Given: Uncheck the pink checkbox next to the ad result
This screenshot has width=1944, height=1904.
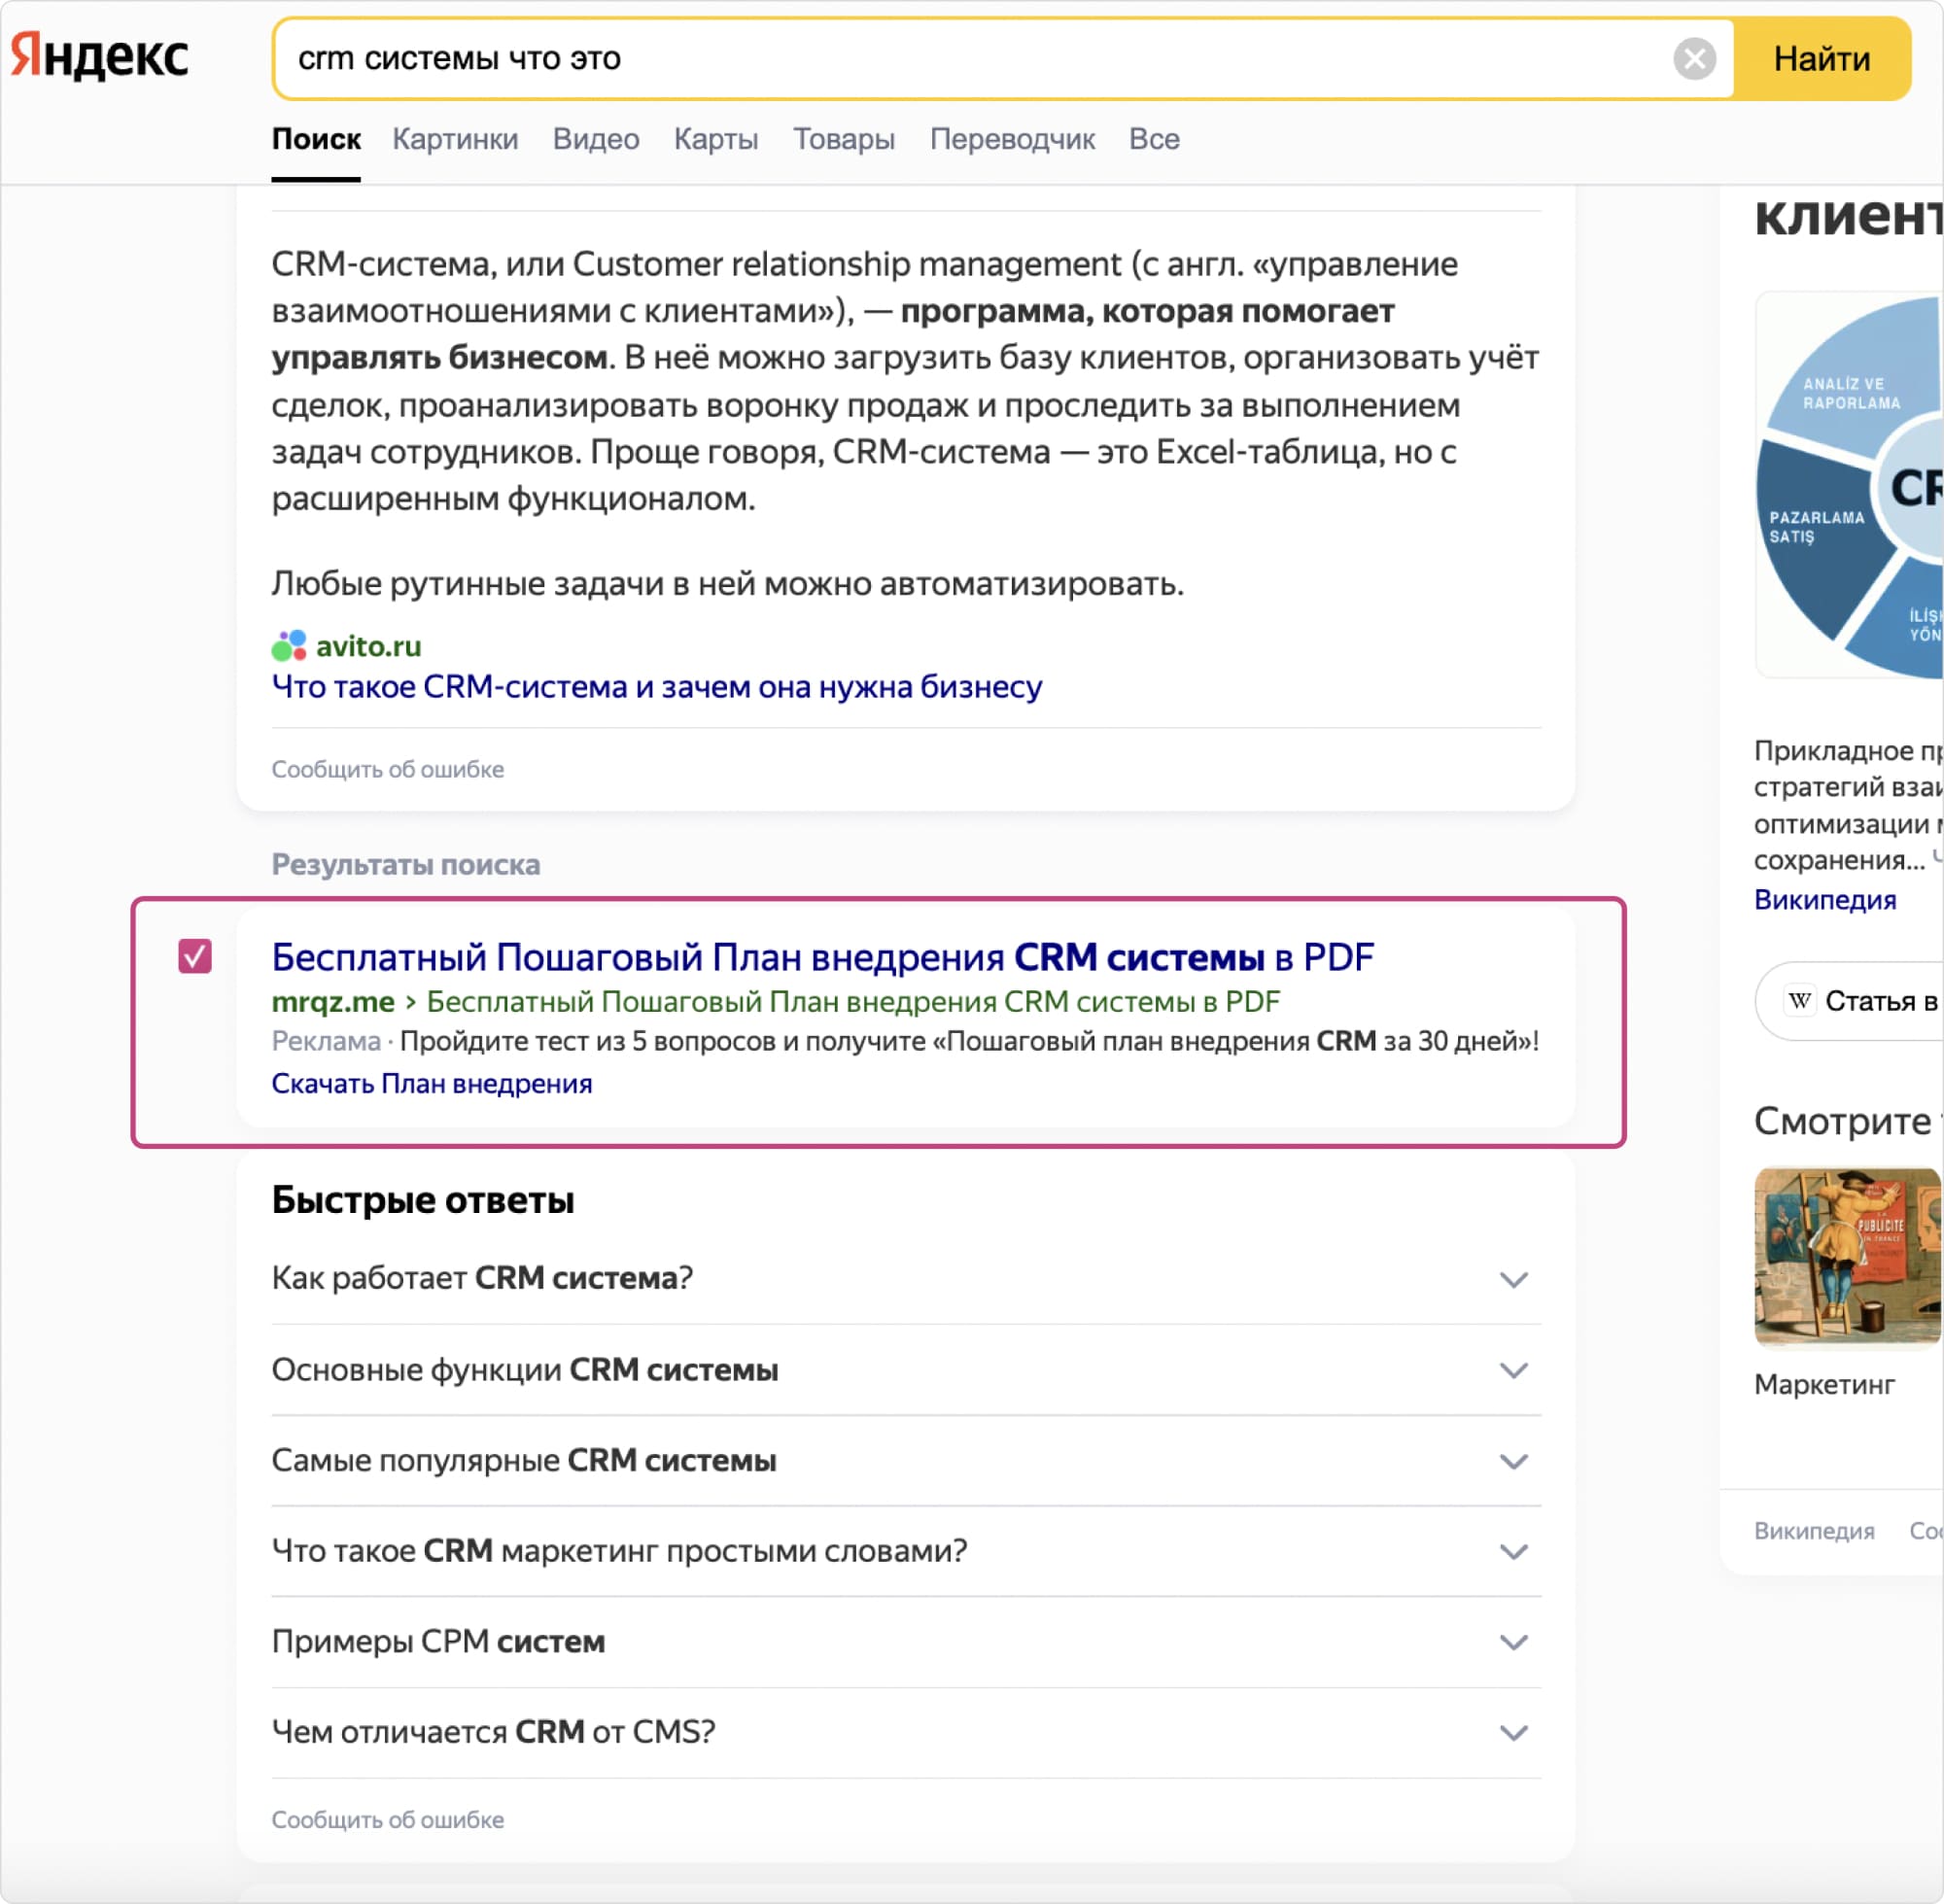Looking at the screenshot, I should tap(195, 956).
